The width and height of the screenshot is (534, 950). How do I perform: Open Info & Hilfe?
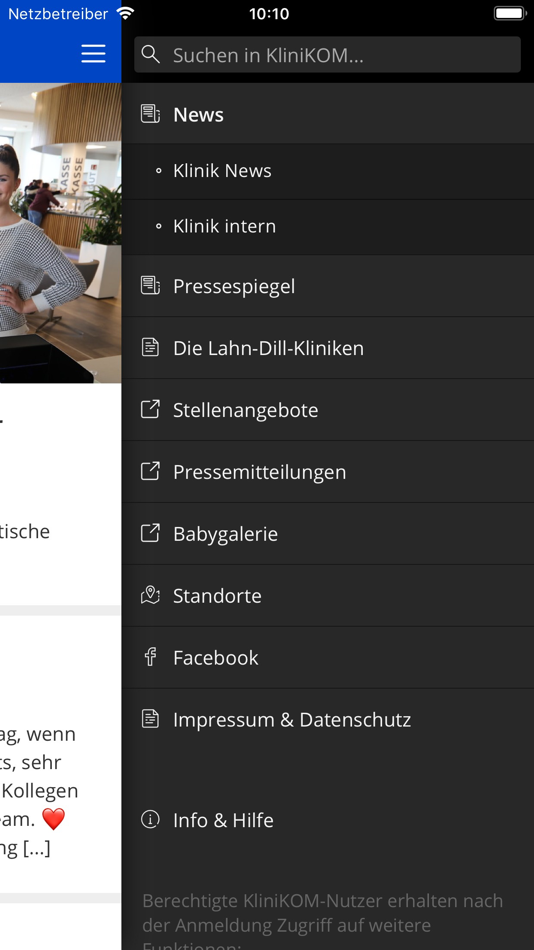click(x=327, y=820)
